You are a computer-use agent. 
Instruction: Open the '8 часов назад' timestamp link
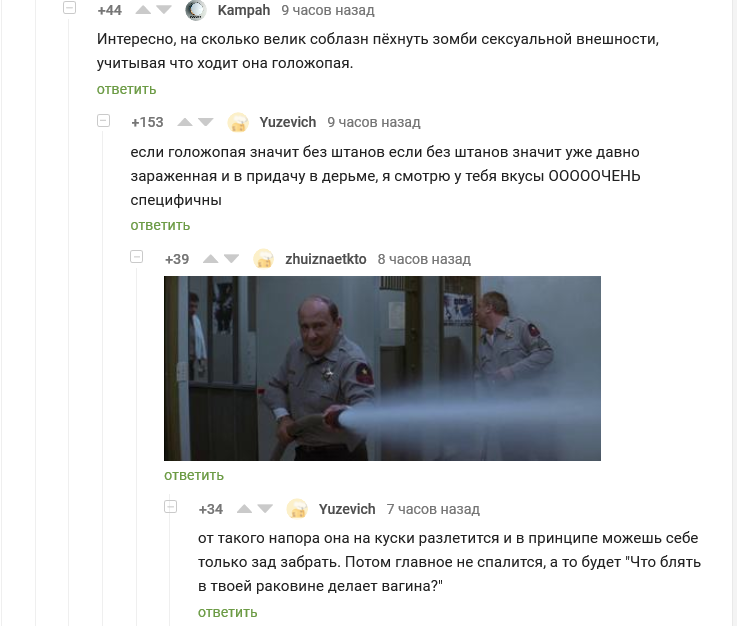424,259
